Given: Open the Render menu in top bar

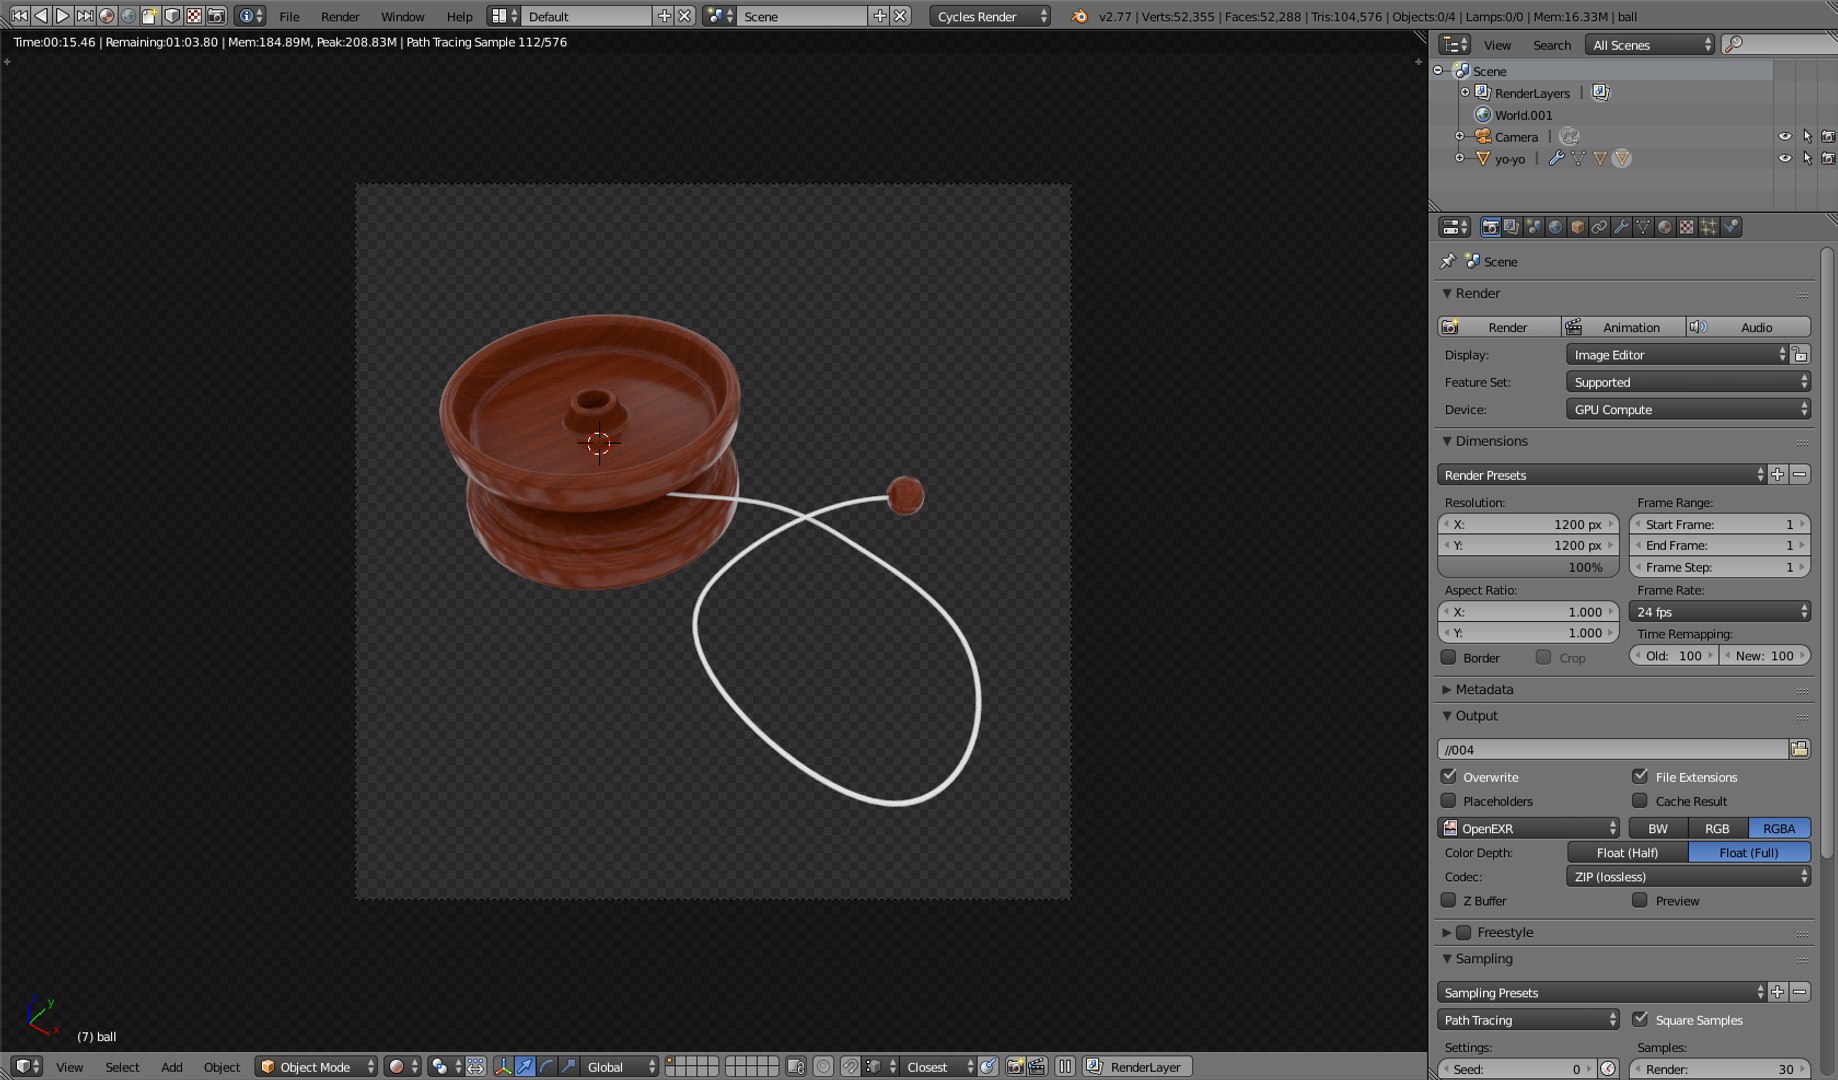Looking at the screenshot, I should [340, 16].
